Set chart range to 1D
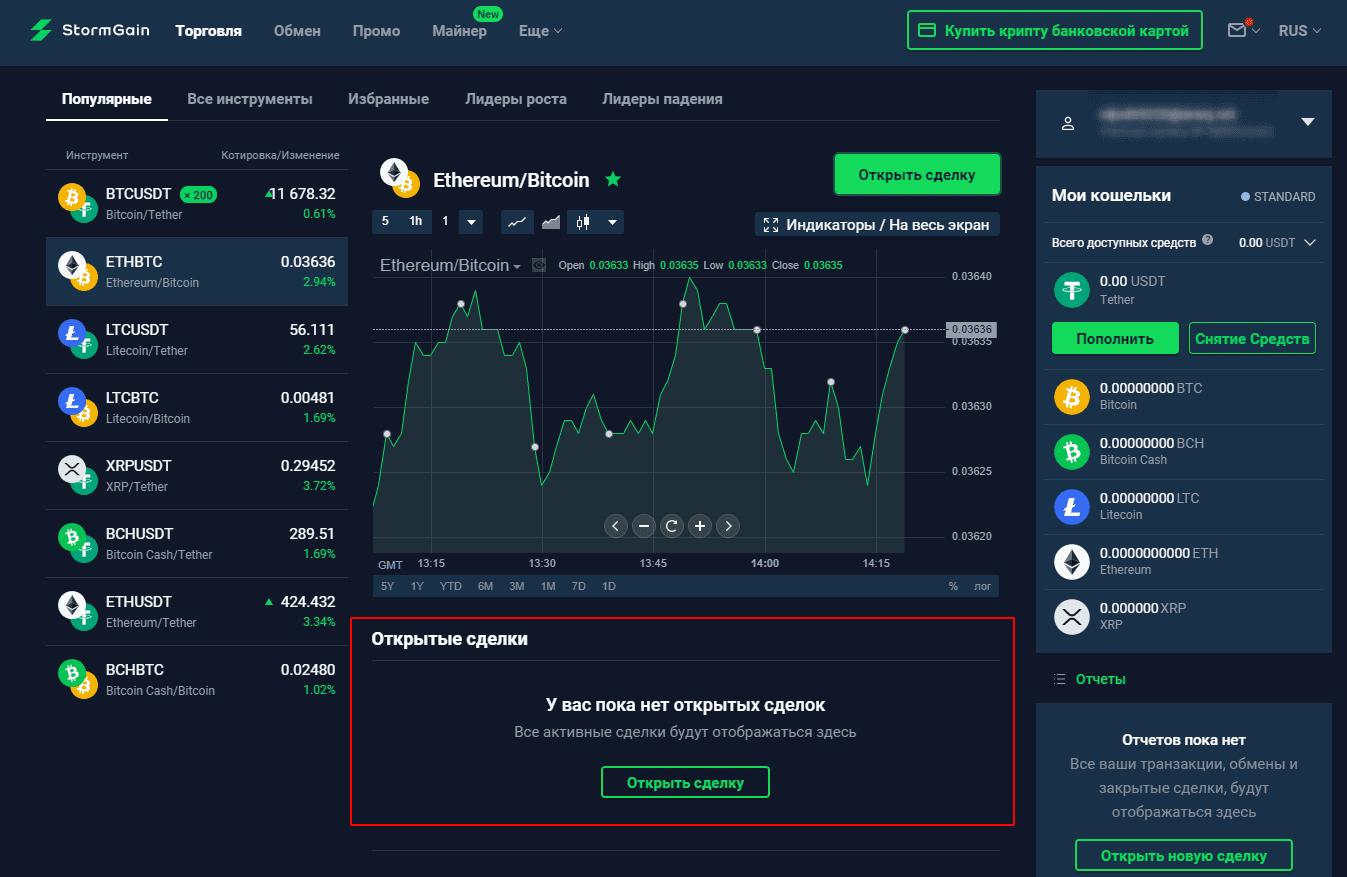Screen dimensions: 1347x877 pyautogui.click(x=609, y=586)
